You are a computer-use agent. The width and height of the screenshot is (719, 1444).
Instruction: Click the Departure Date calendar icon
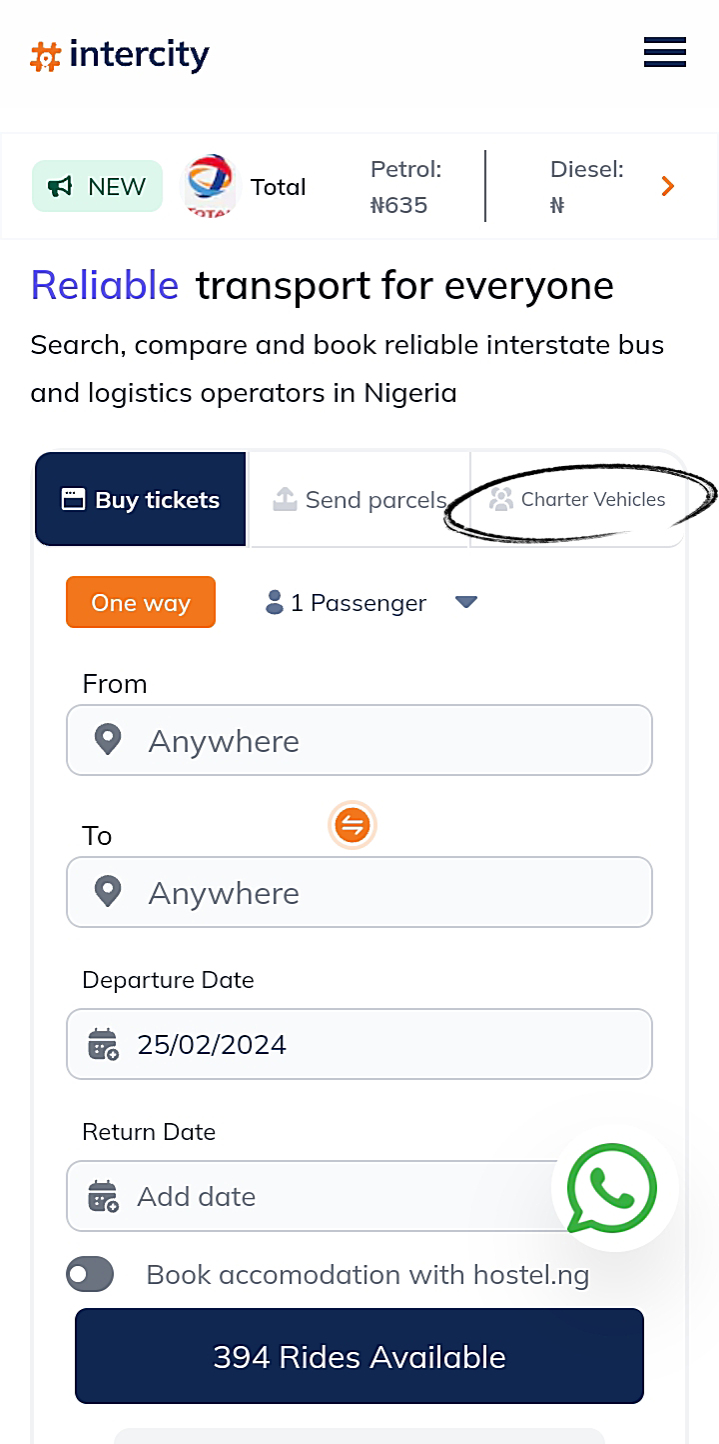103,1044
